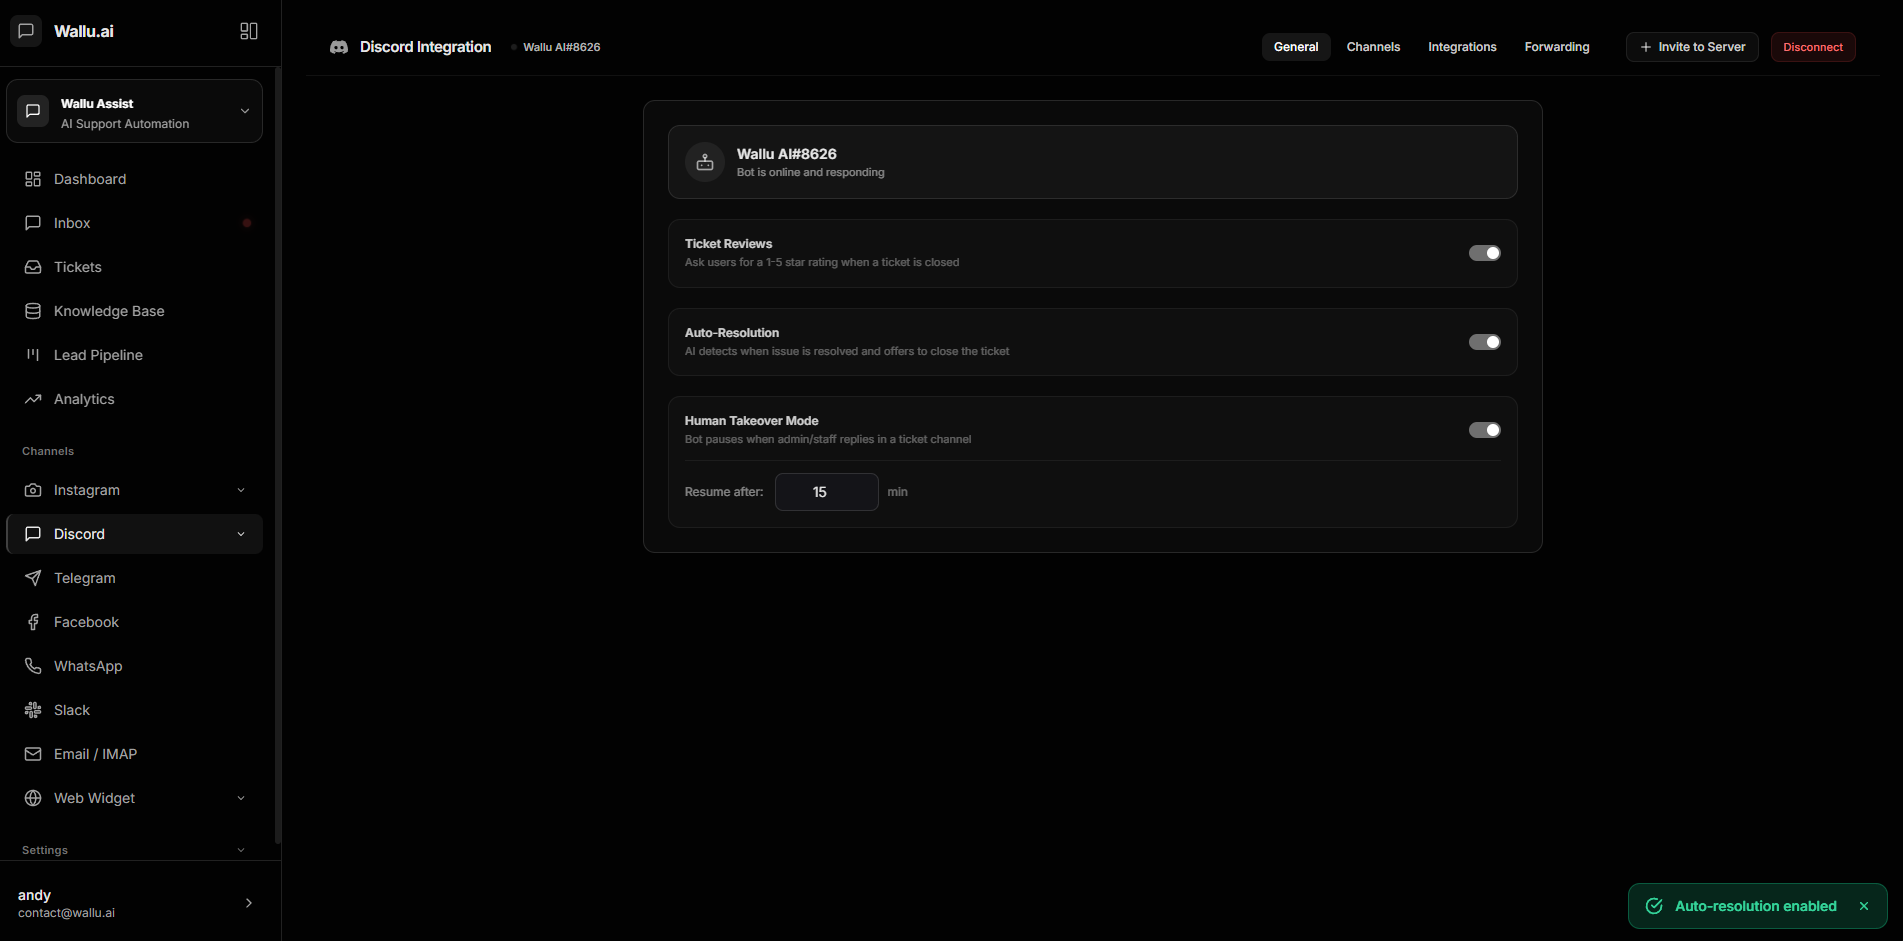Open the Tickets page
This screenshot has width=1903, height=941.
[x=135, y=267]
